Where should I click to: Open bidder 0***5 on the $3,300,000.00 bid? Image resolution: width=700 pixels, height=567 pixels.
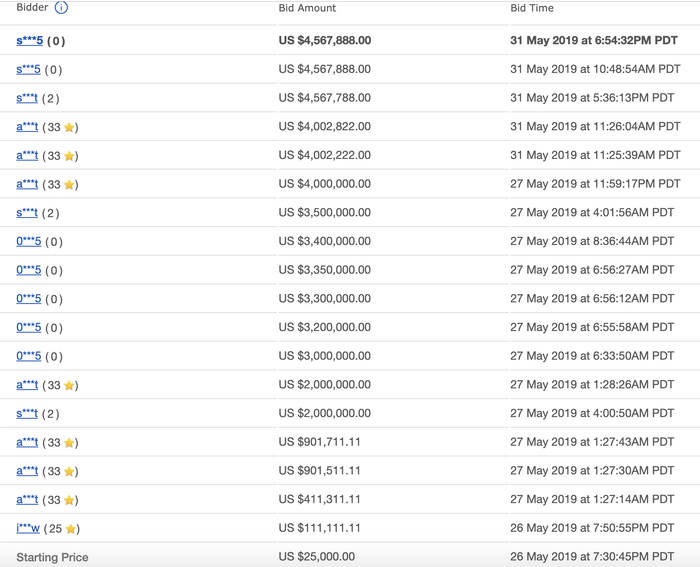[x=28, y=299]
